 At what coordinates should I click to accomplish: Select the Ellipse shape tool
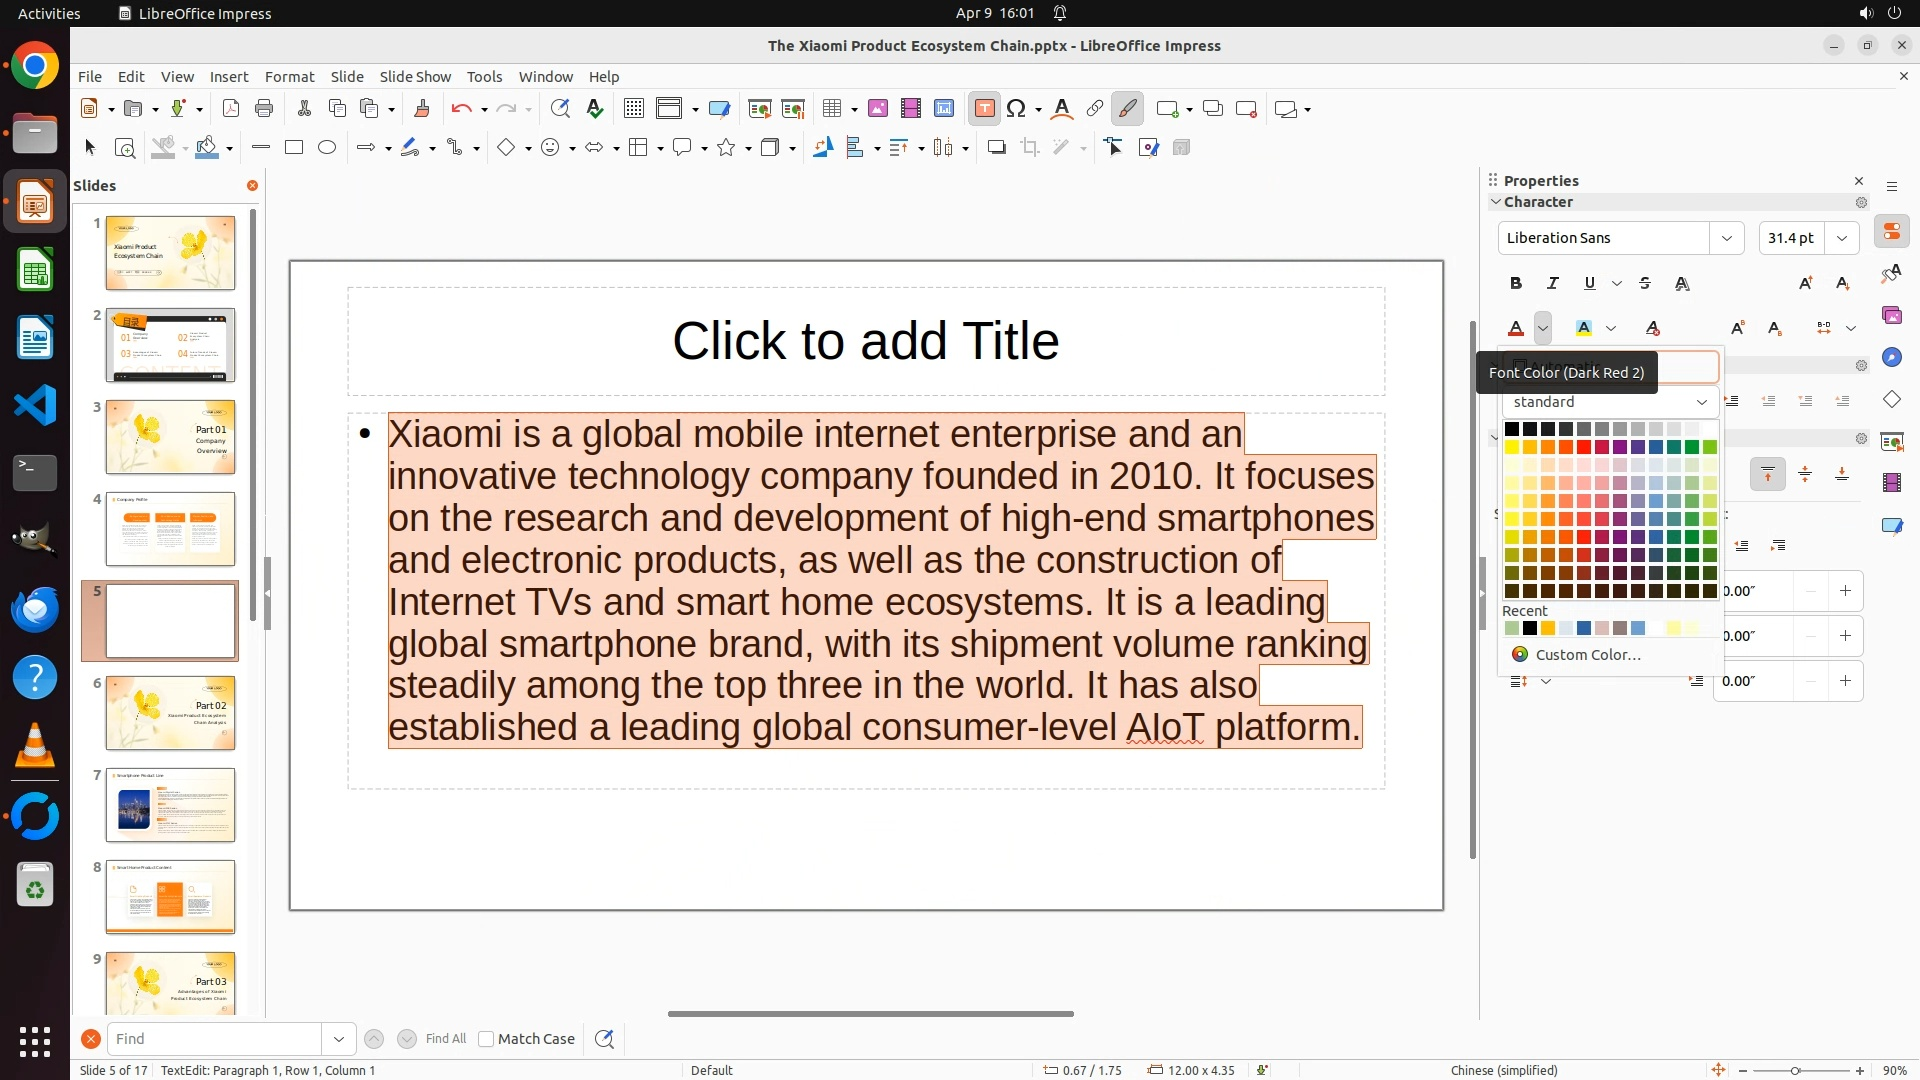[x=327, y=148]
